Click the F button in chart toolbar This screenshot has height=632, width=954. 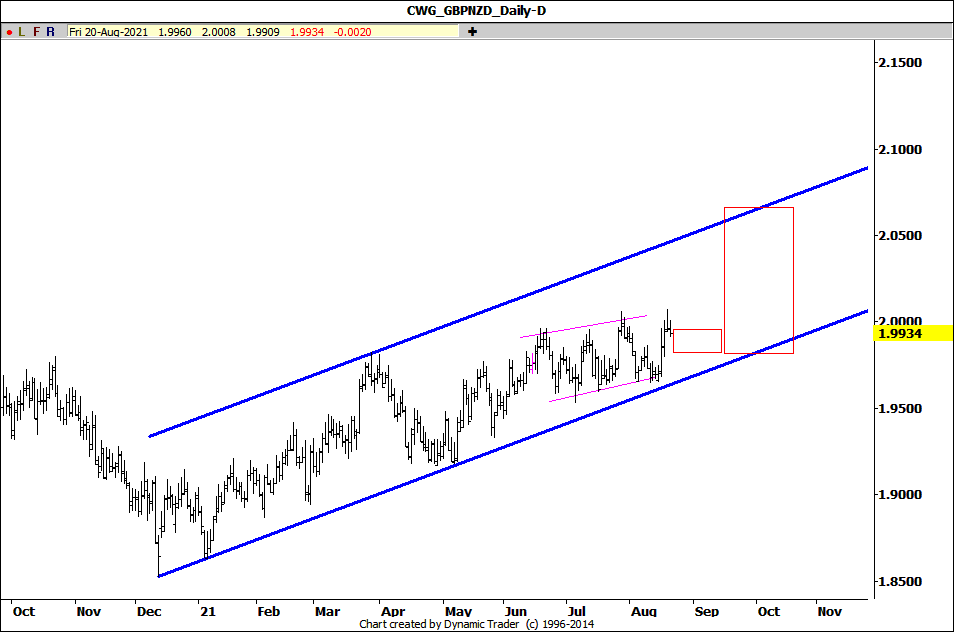(37, 32)
